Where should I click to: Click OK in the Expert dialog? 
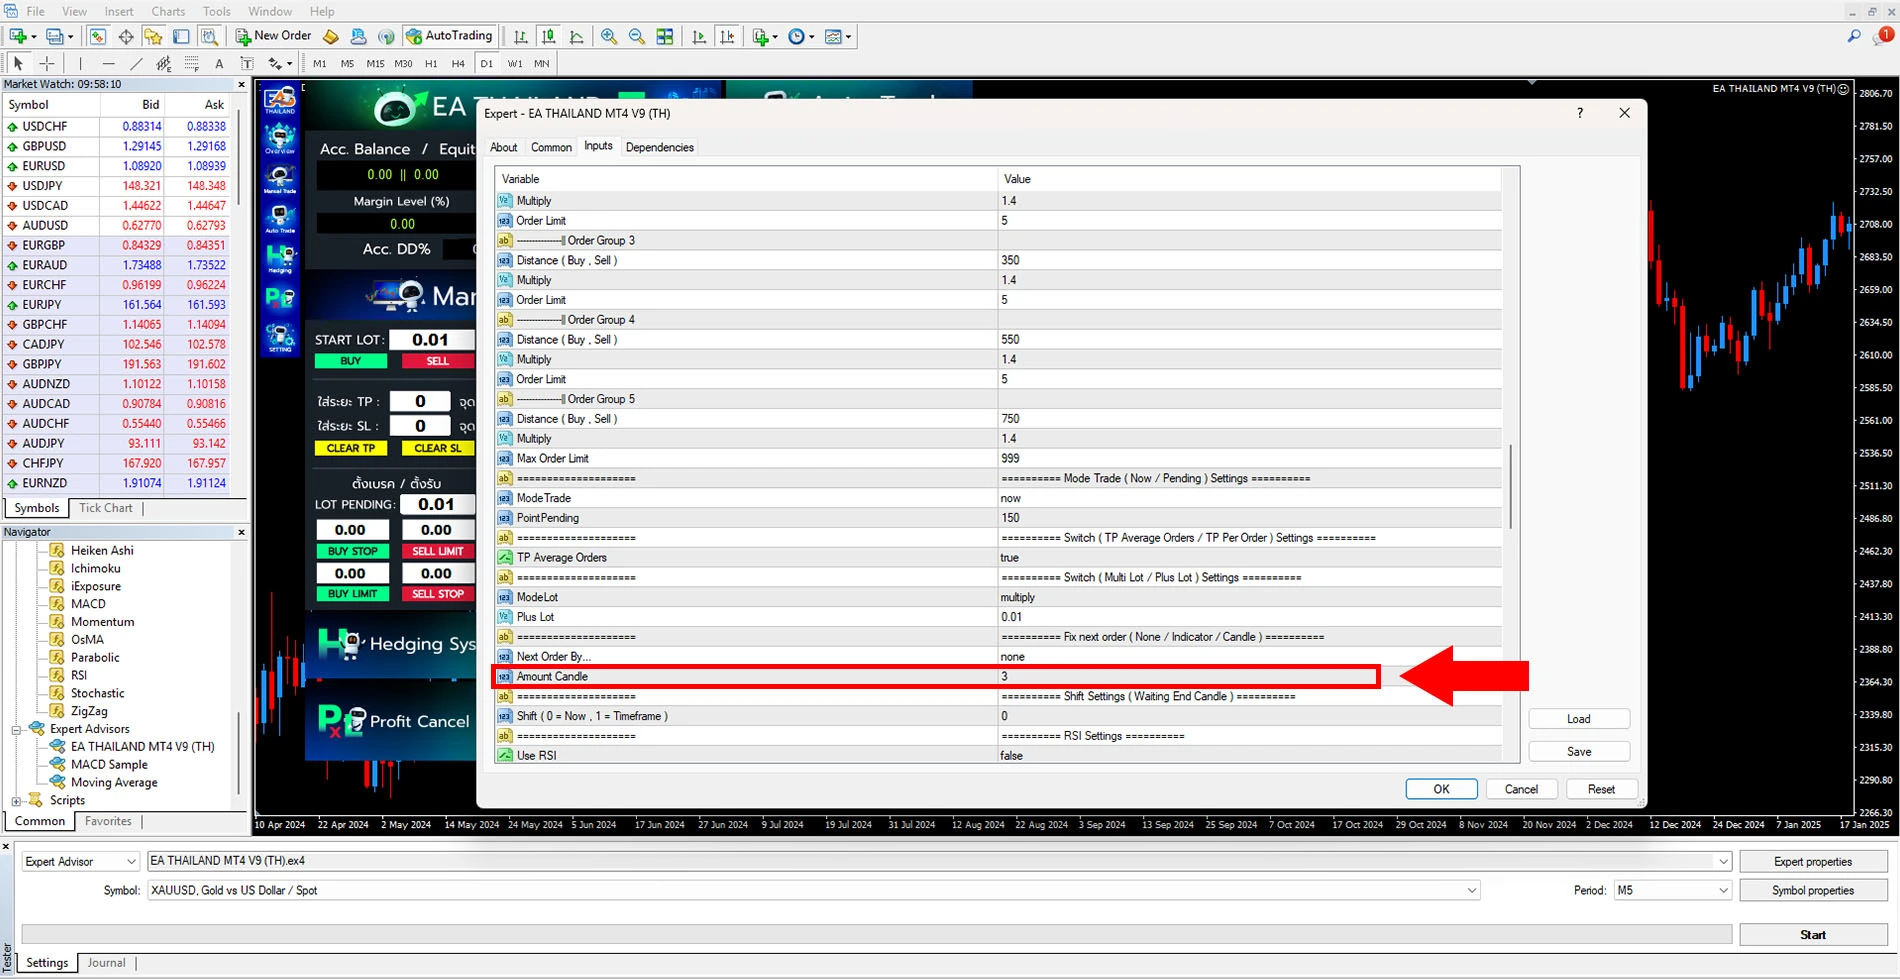(1440, 789)
